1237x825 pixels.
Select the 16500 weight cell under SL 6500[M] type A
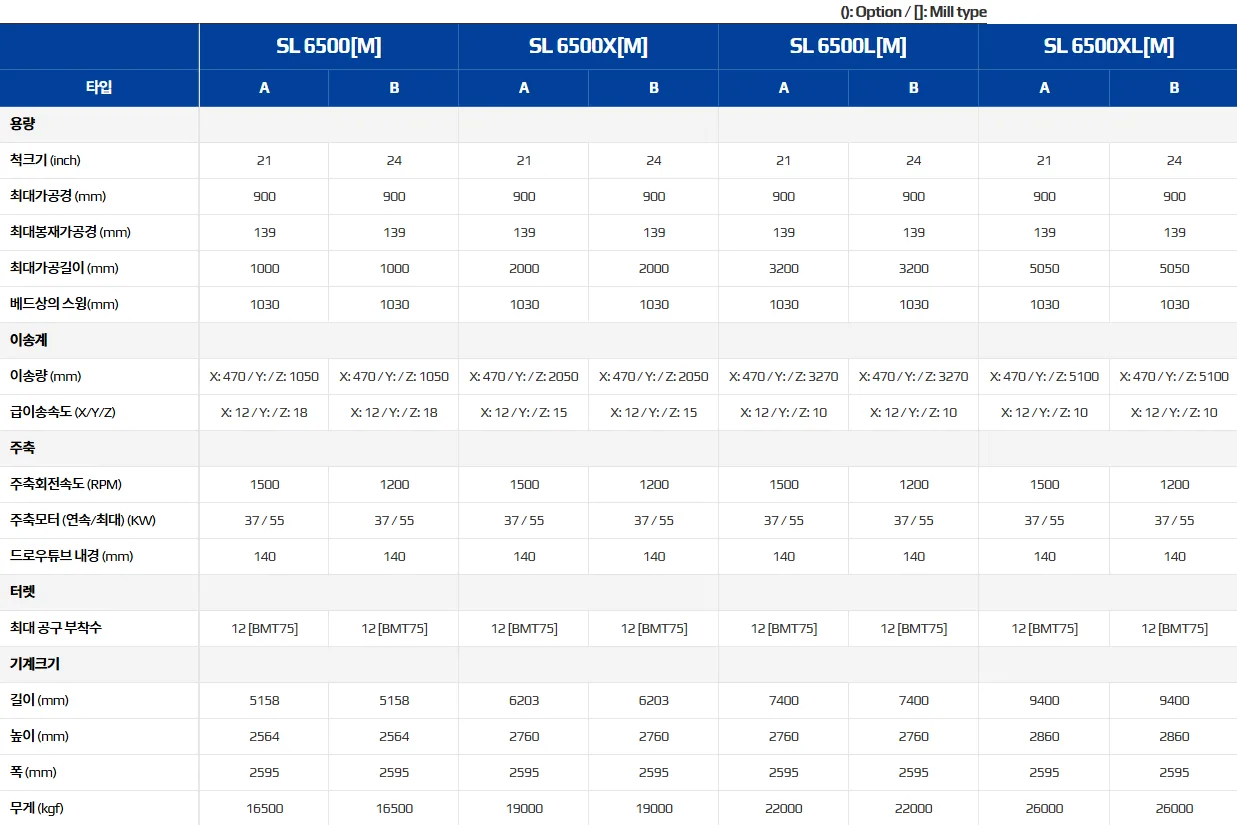pos(264,808)
